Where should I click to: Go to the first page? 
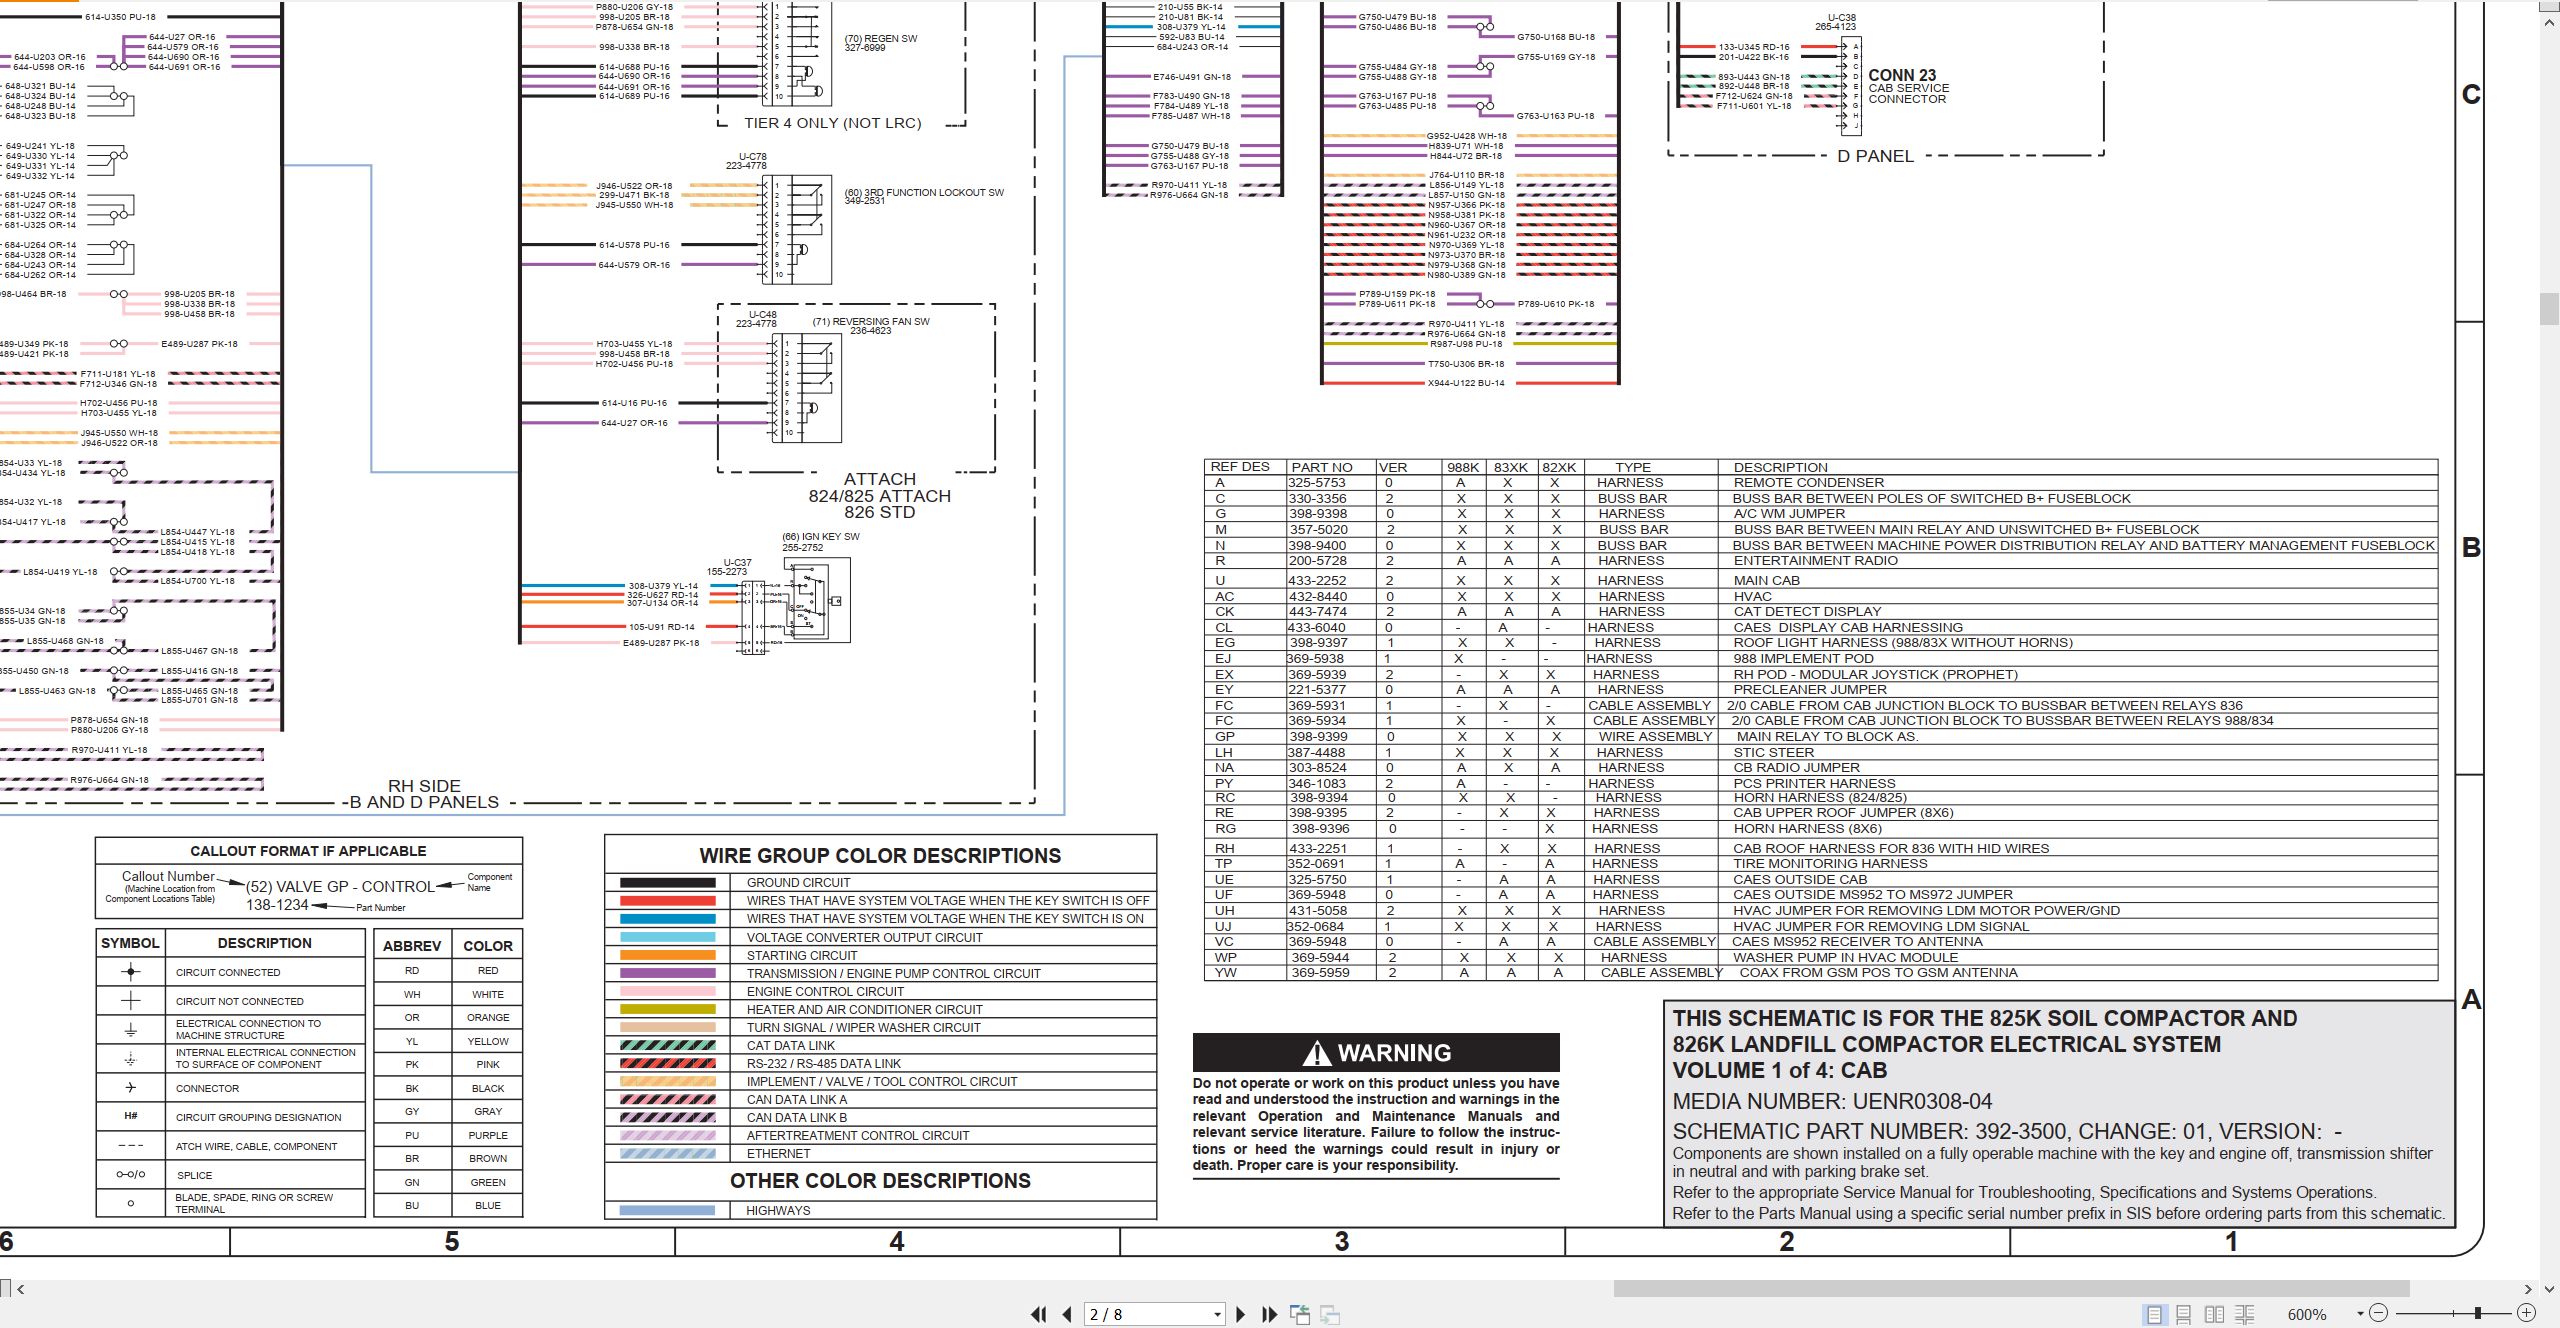[x=1039, y=1314]
